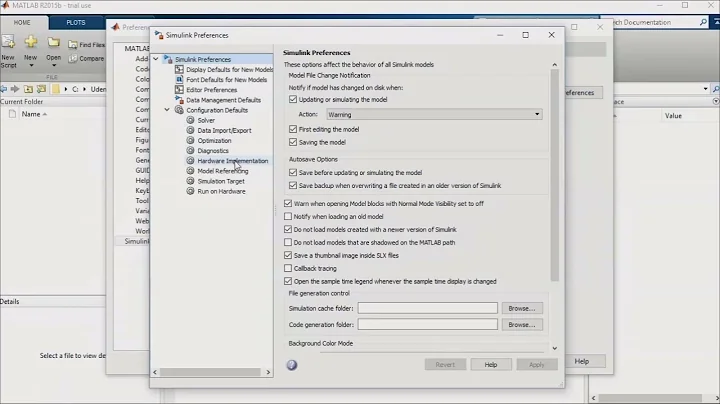Click the Run on Hardware gear icon
The height and width of the screenshot is (404, 720).
(190, 191)
